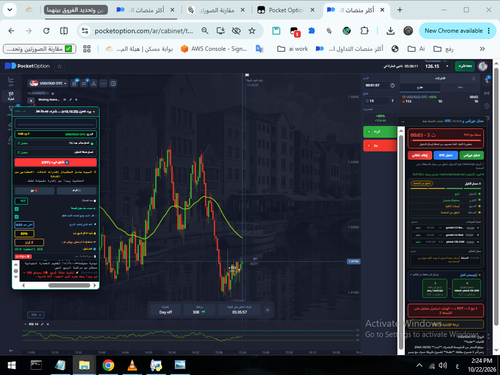This screenshot has width=500, height=375.
Task: Click the yellow 80% percentage field
Action: tap(24, 233)
